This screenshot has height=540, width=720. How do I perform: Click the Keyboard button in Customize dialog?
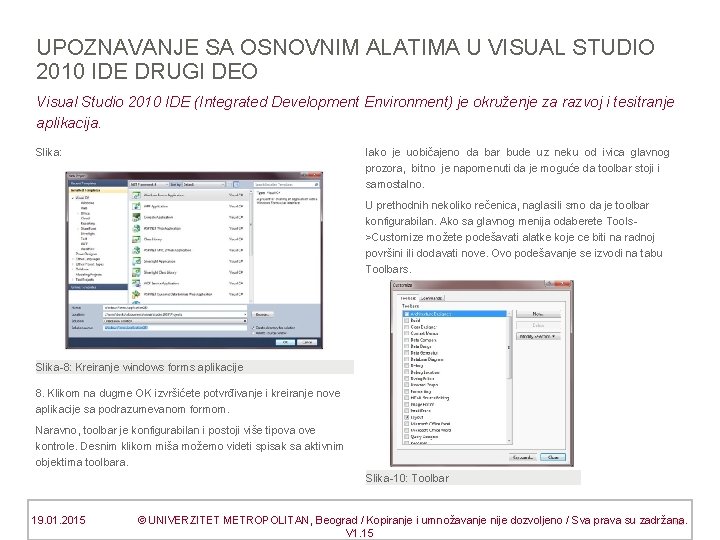[523, 457]
